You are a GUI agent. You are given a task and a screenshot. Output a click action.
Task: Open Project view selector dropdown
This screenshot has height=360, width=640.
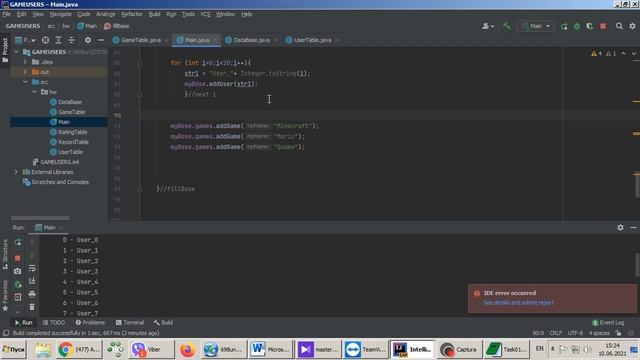point(25,40)
